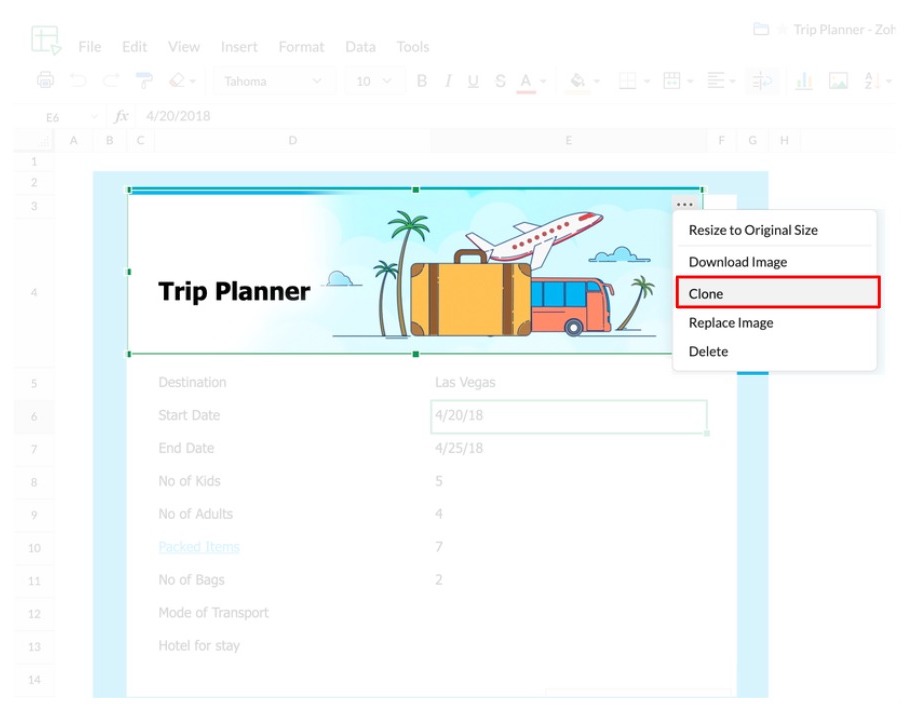
Task: Click the Merge cells icon
Action: [671, 81]
